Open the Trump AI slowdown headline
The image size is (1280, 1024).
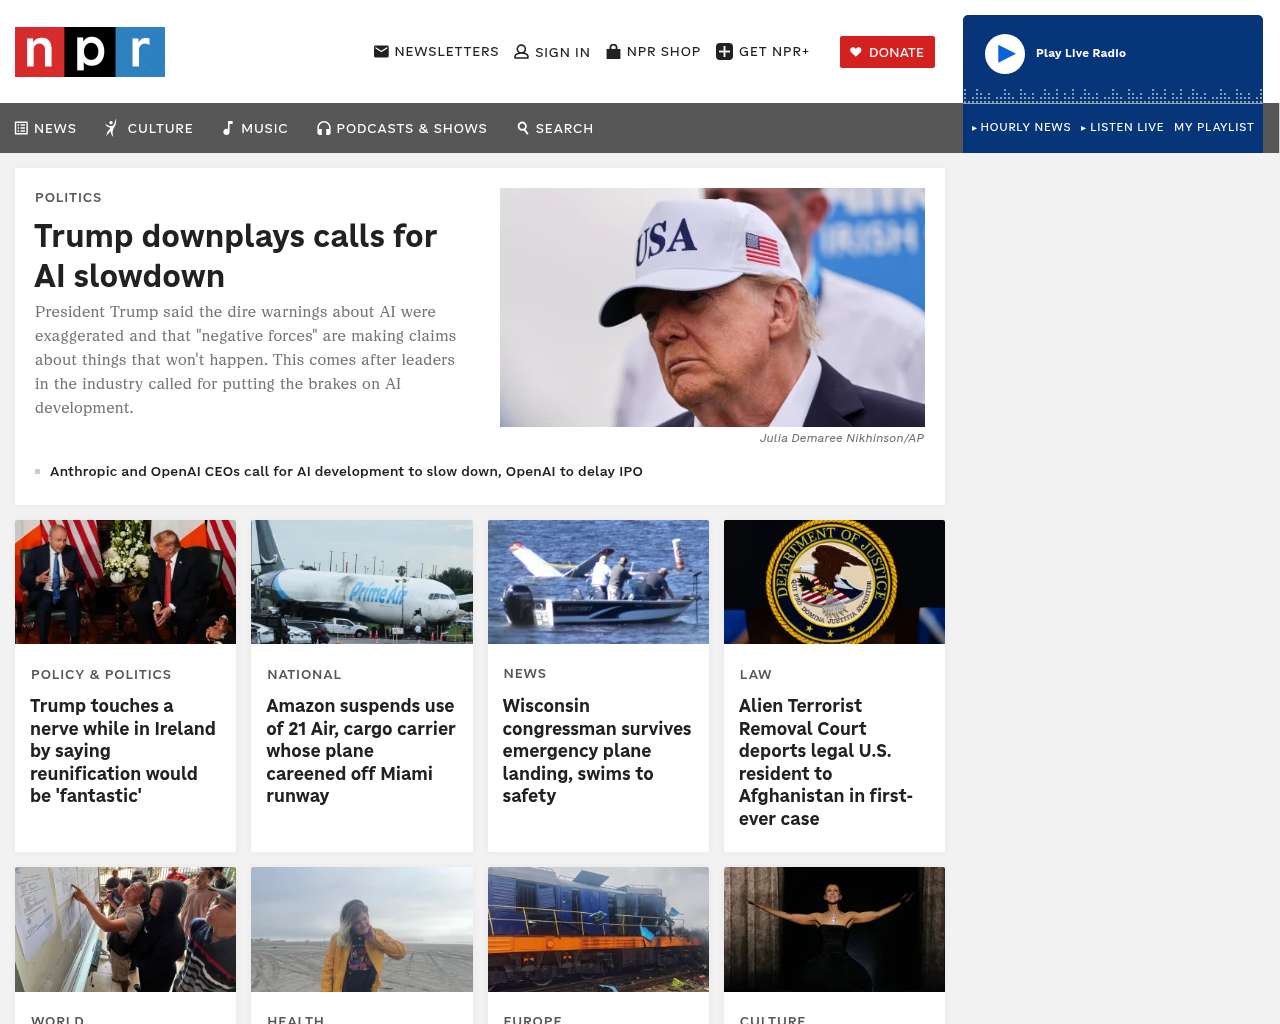coord(236,256)
